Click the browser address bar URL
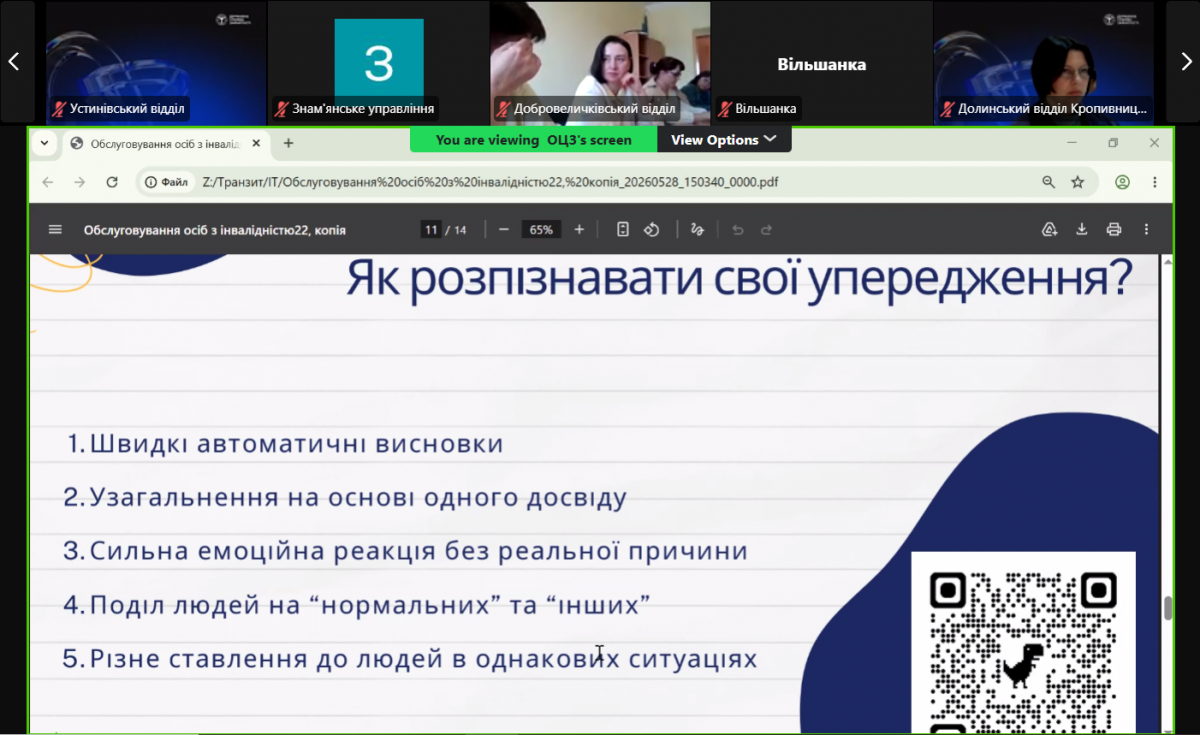 [x=490, y=182]
